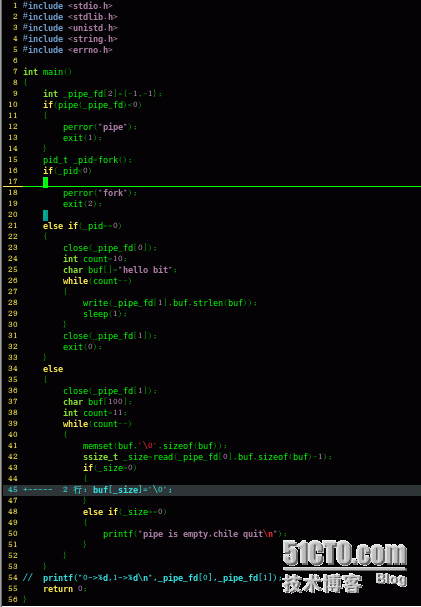Click the memset(buf,...) statement
The height and width of the screenshot is (607, 421).
tap(155, 446)
